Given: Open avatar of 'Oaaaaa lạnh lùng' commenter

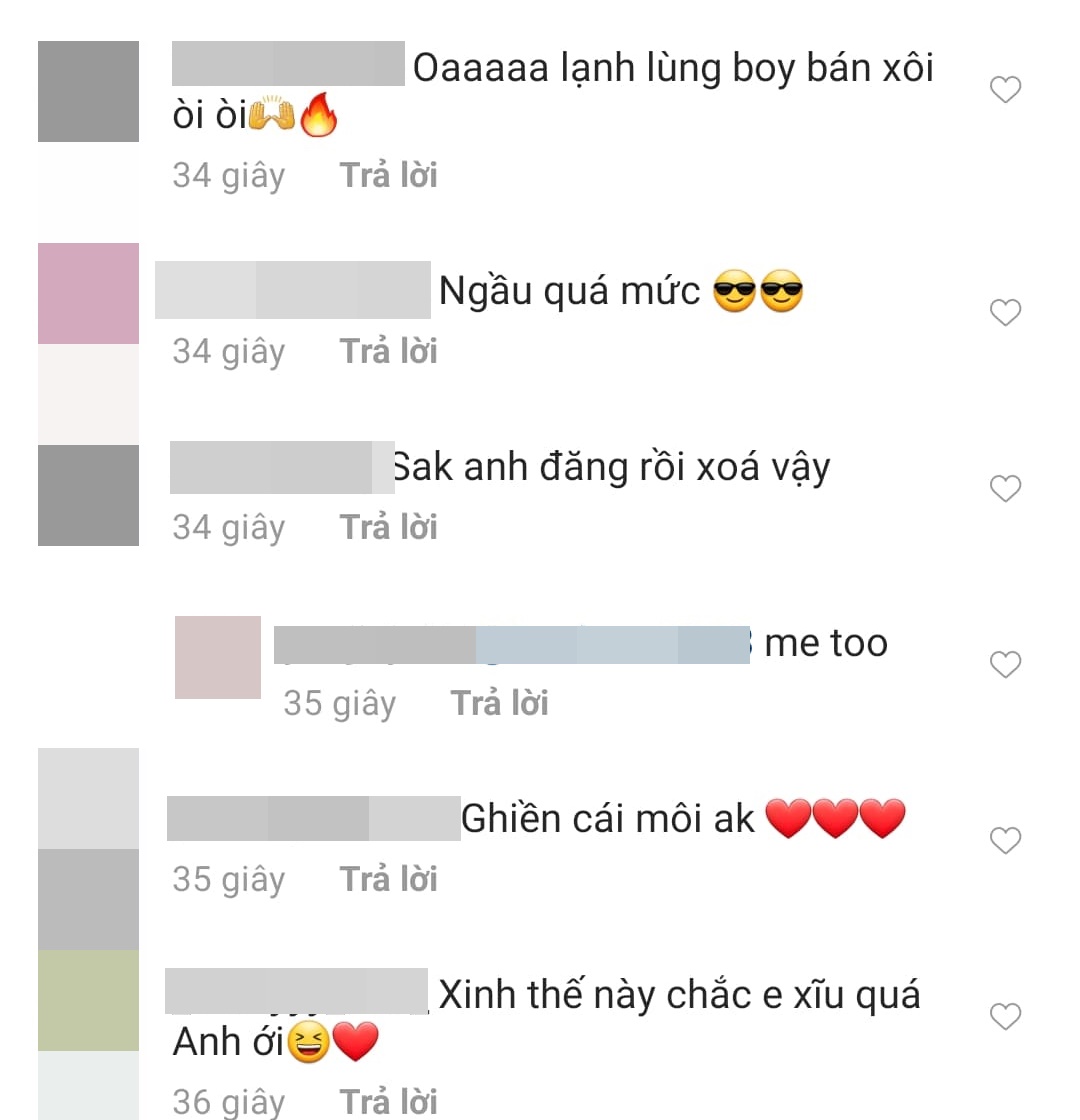Looking at the screenshot, I should 89,91.
